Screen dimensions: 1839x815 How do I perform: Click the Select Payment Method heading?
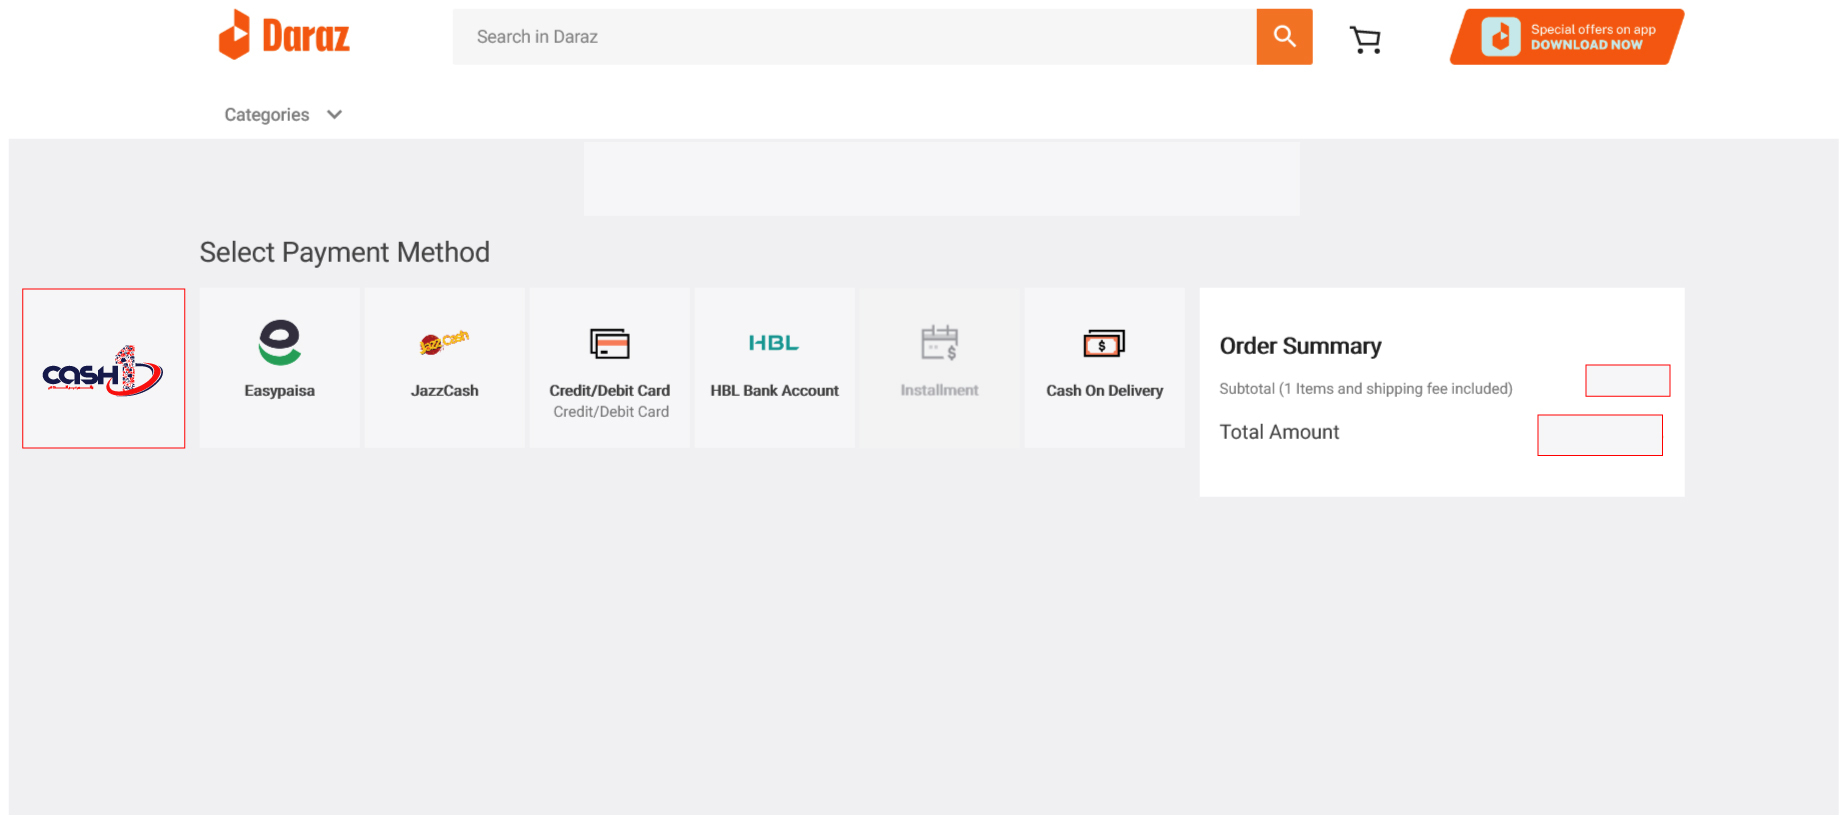[345, 252]
